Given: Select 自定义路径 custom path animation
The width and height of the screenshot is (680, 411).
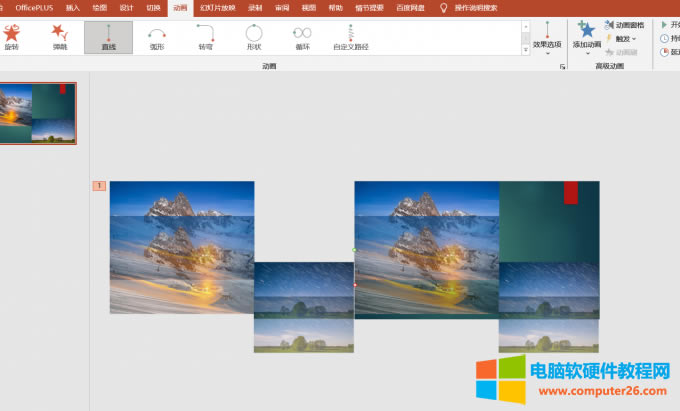Looking at the screenshot, I should 350,36.
